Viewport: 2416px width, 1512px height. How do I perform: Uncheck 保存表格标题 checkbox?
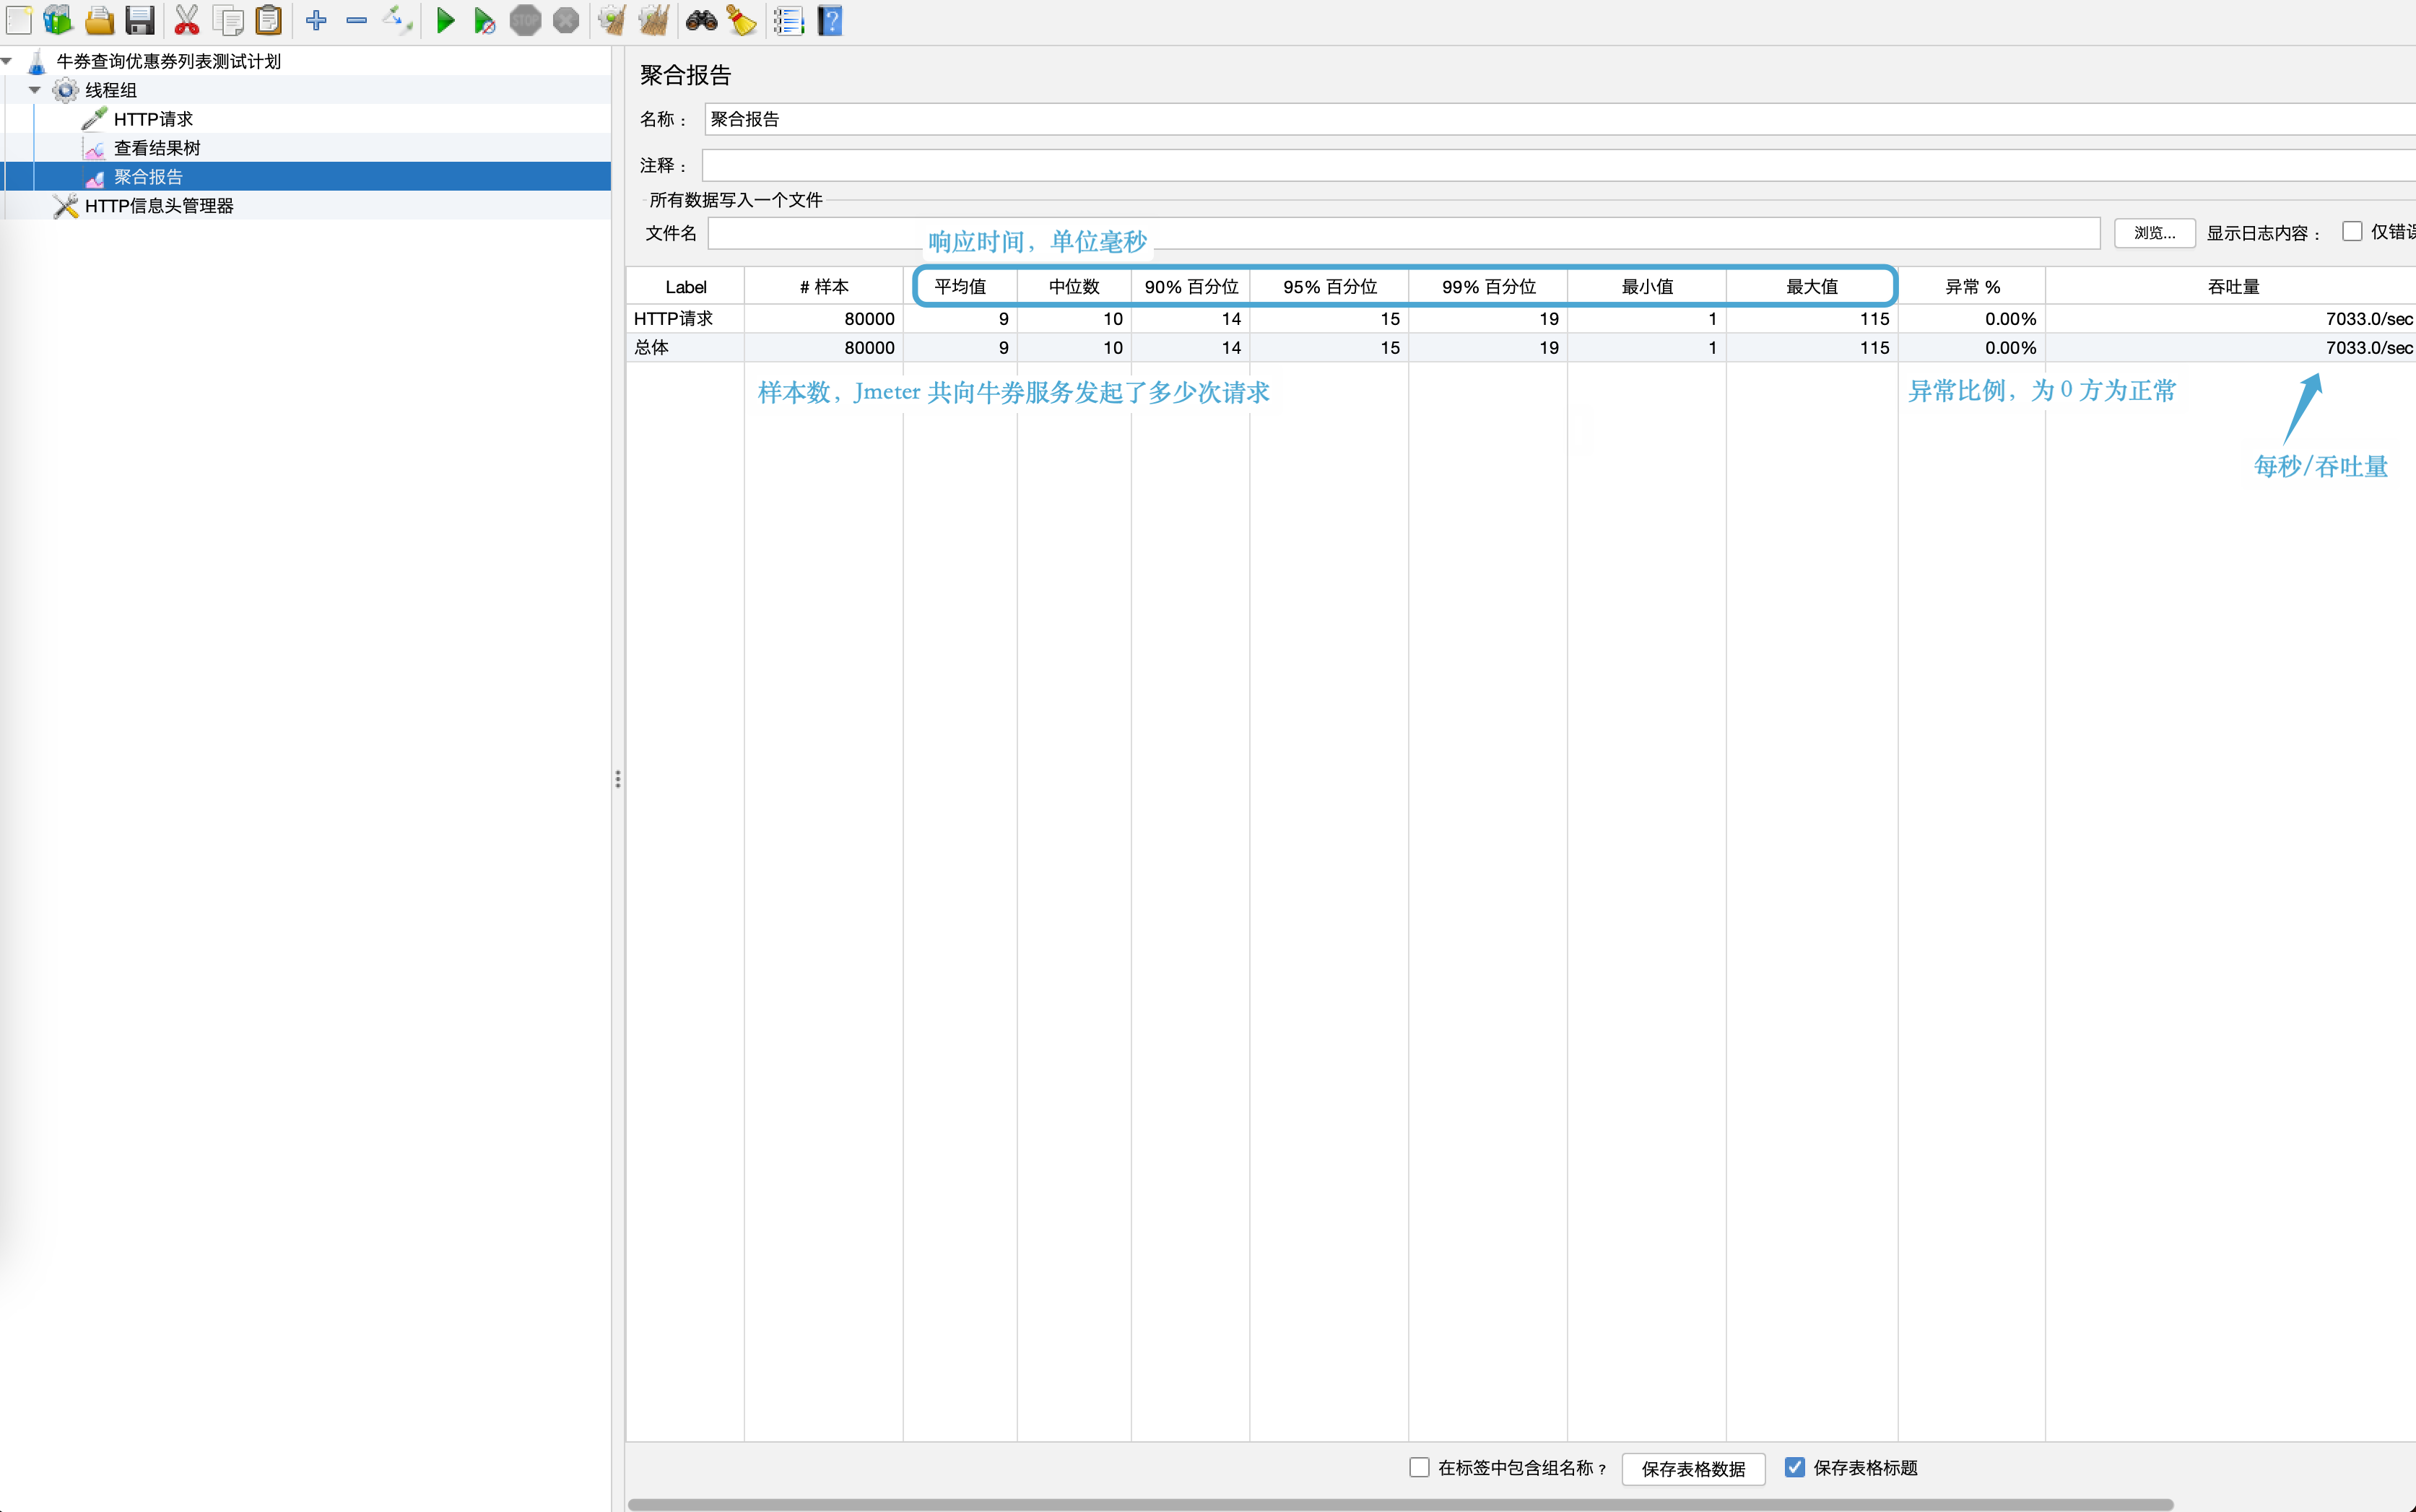click(1795, 1467)
